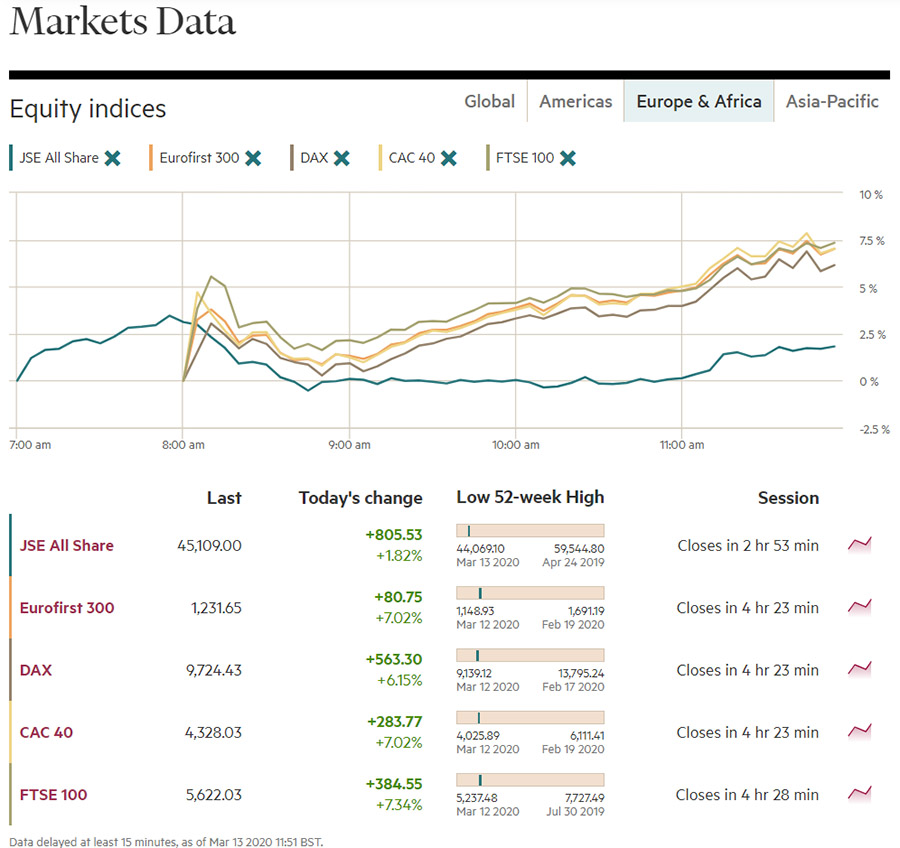The image size is (900, 848).
Task: Open the JSE All Share index link
Action: 67,545
